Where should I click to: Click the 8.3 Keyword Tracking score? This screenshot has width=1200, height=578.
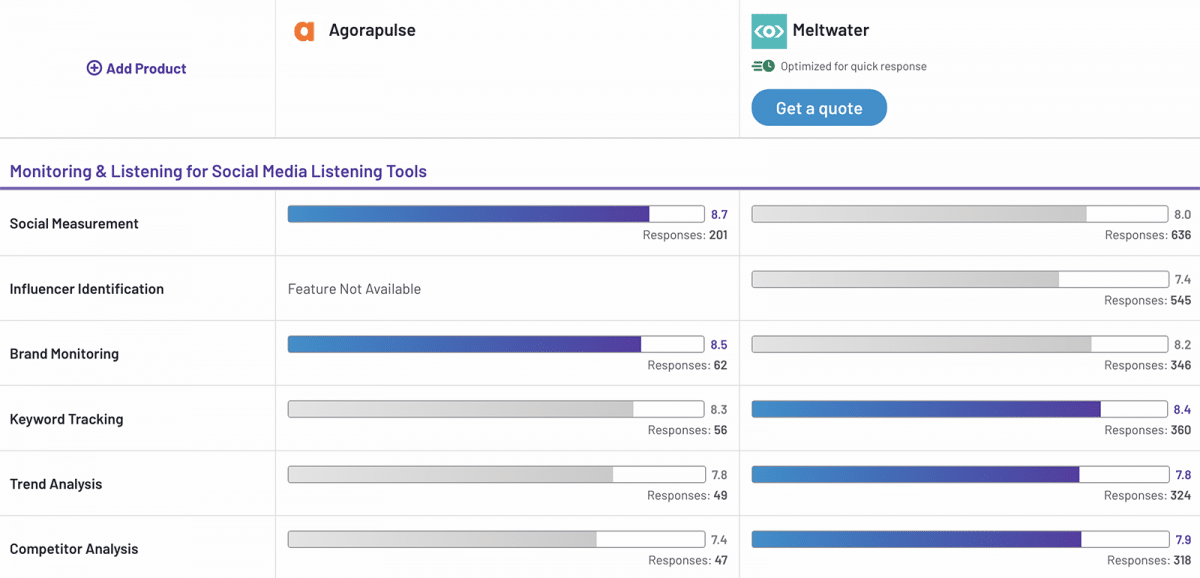click(719, 409)
